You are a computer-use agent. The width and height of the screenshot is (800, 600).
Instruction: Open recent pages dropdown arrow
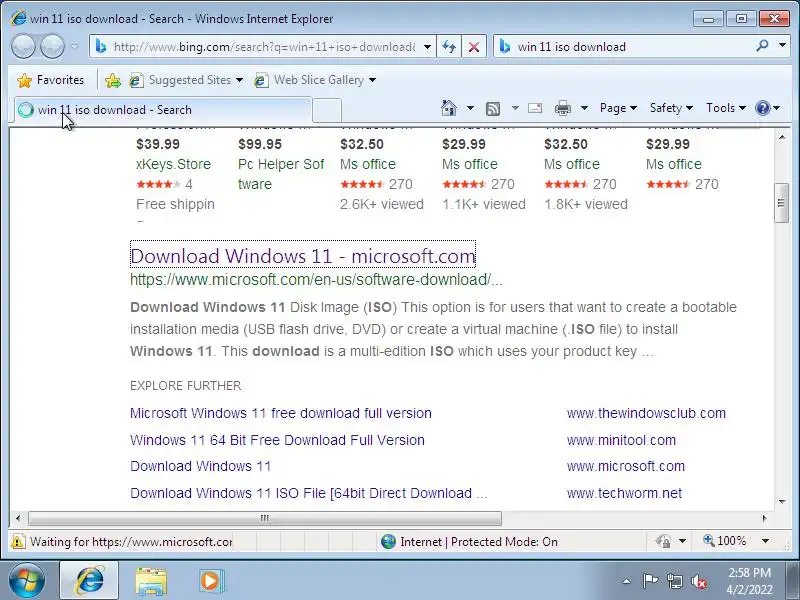click(x=75, y=47)
